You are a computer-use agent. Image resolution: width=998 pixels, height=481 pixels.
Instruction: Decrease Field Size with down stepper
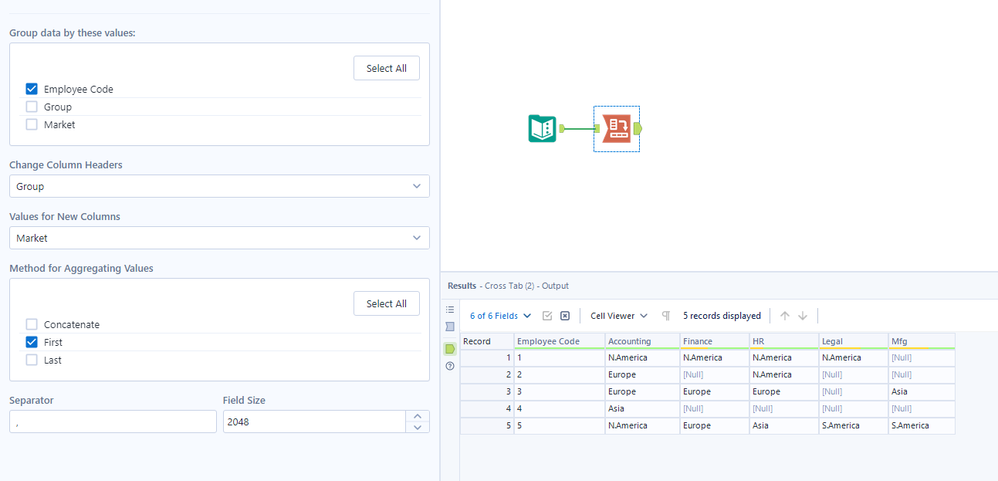418,427
